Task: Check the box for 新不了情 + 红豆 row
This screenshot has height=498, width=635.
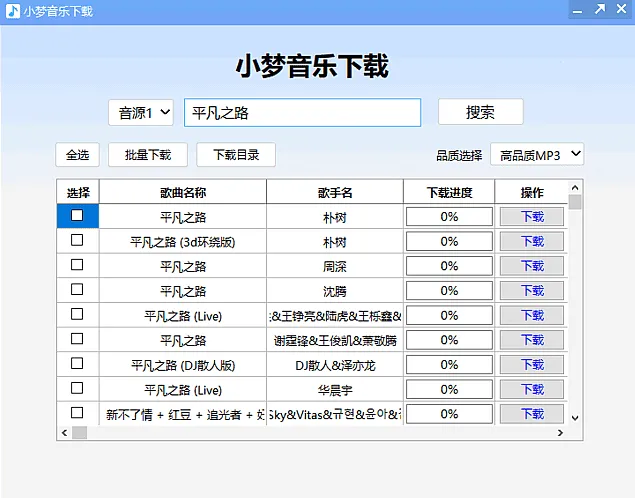Action: coord(77,413)
